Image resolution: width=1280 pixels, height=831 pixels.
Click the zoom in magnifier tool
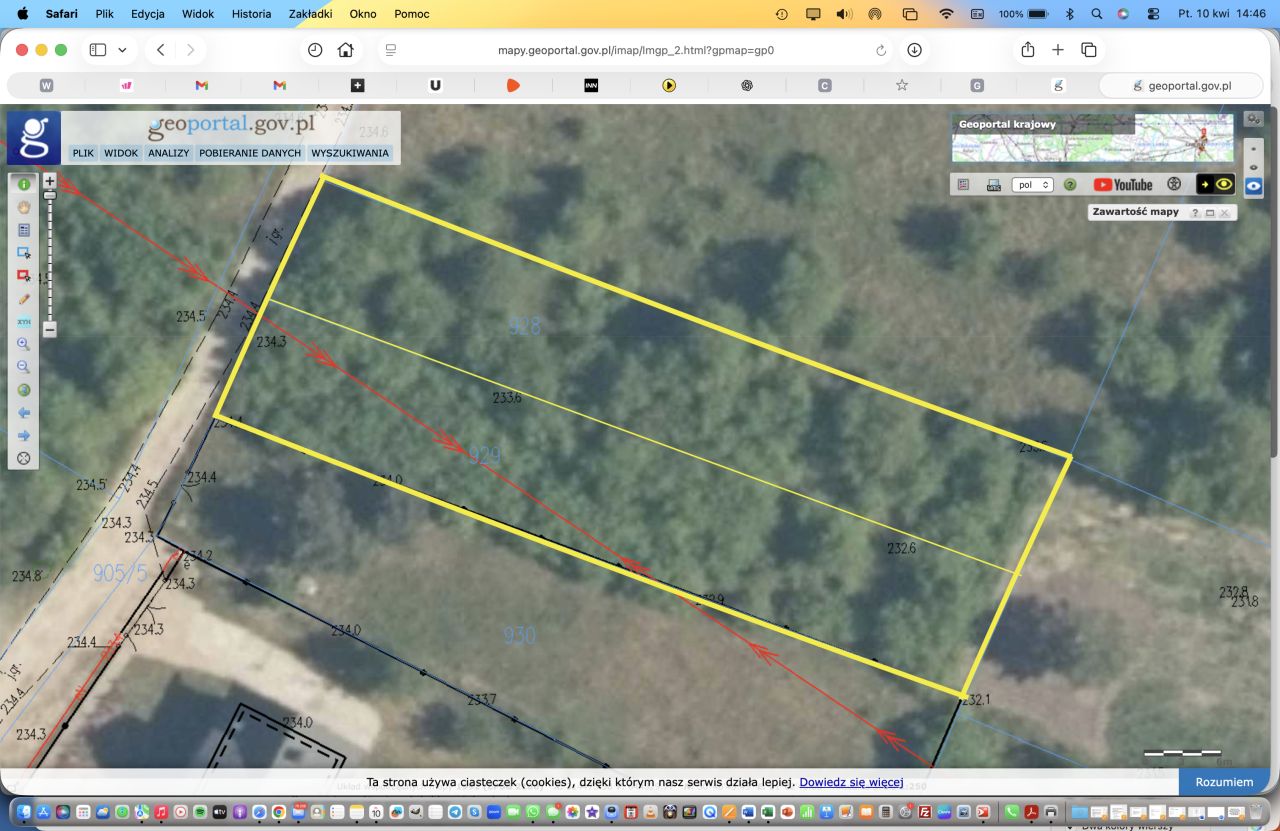24,344
